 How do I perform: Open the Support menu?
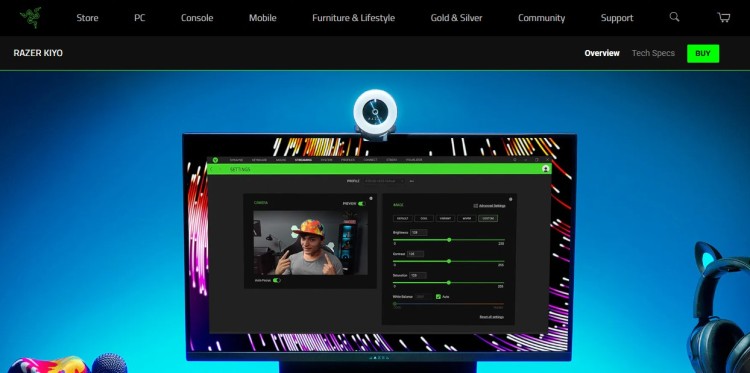coord(617,18)
